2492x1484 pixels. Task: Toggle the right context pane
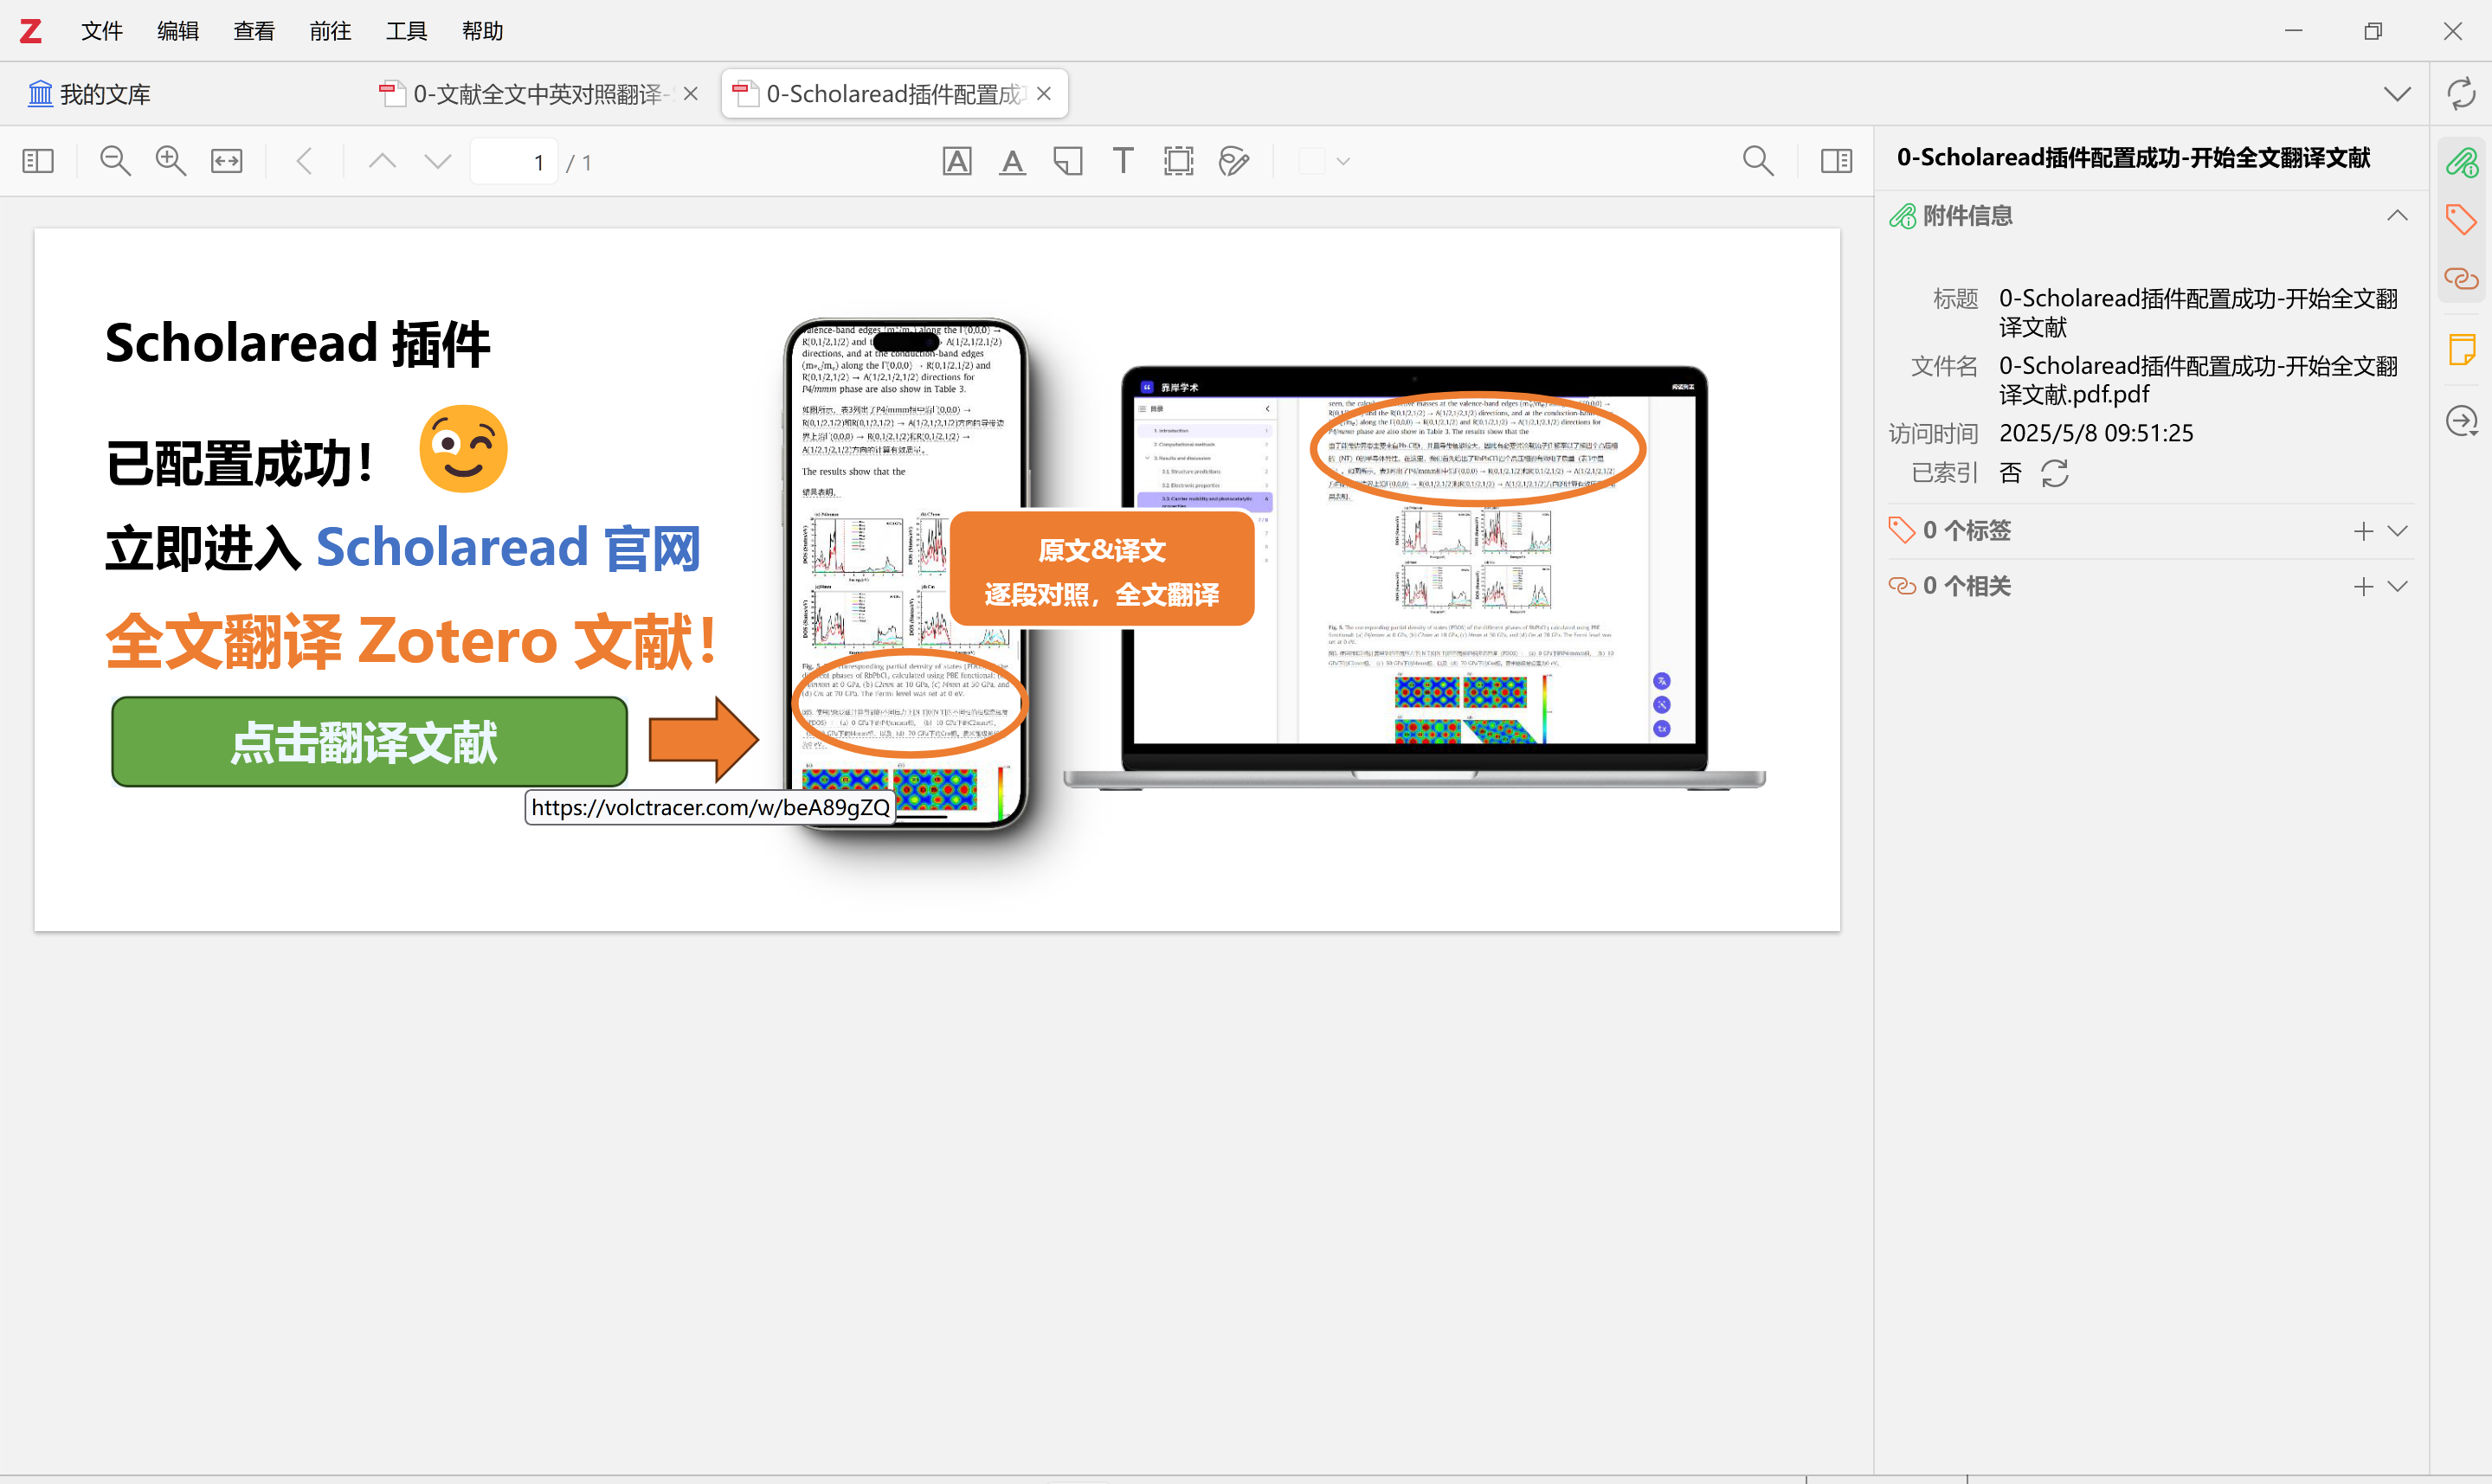(1836, 161)
